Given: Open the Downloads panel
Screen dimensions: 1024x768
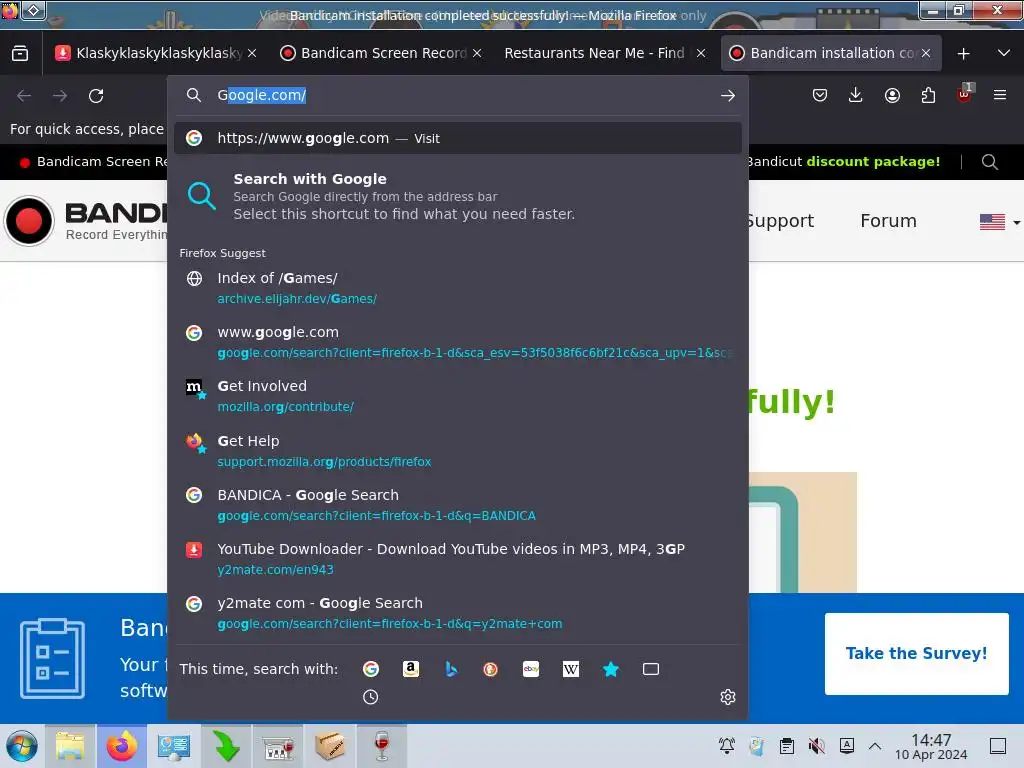Looking at the screenshot, I should [856, 95].
